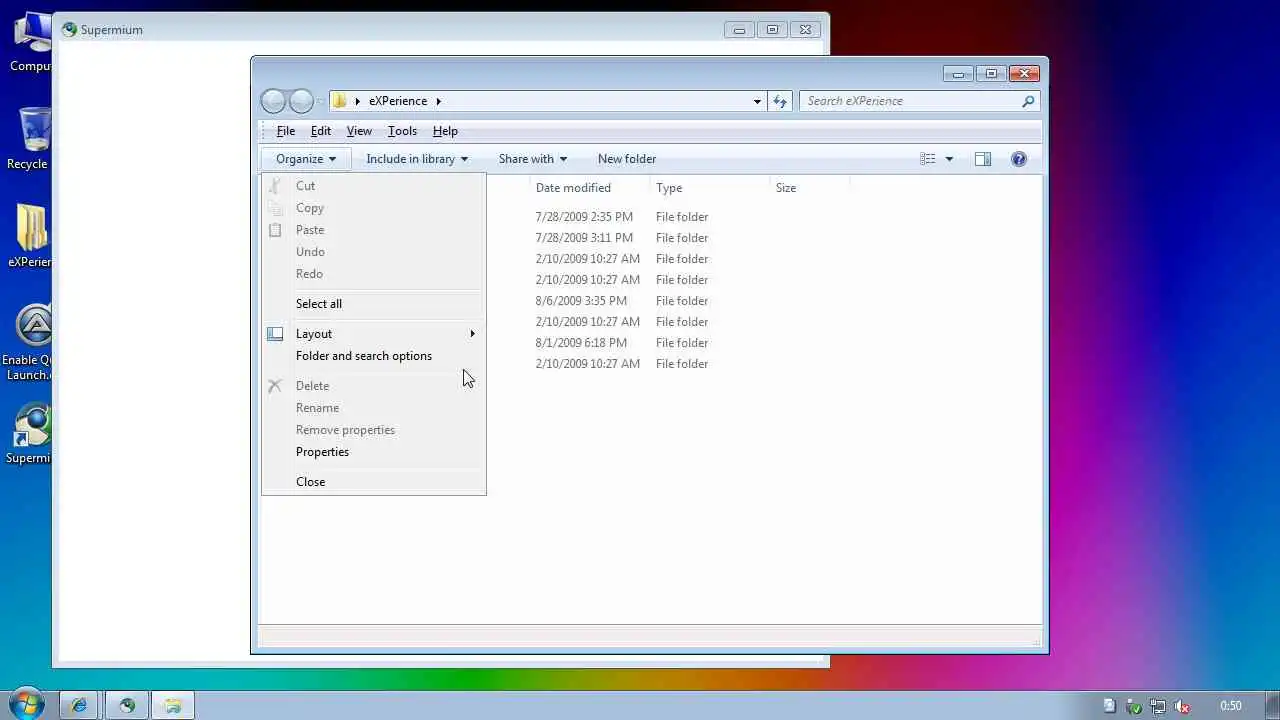The width and height of the screenshot is (1280, 720).
Task: Open the address bar history dropdown arrow
Action: tap(757, 101)
